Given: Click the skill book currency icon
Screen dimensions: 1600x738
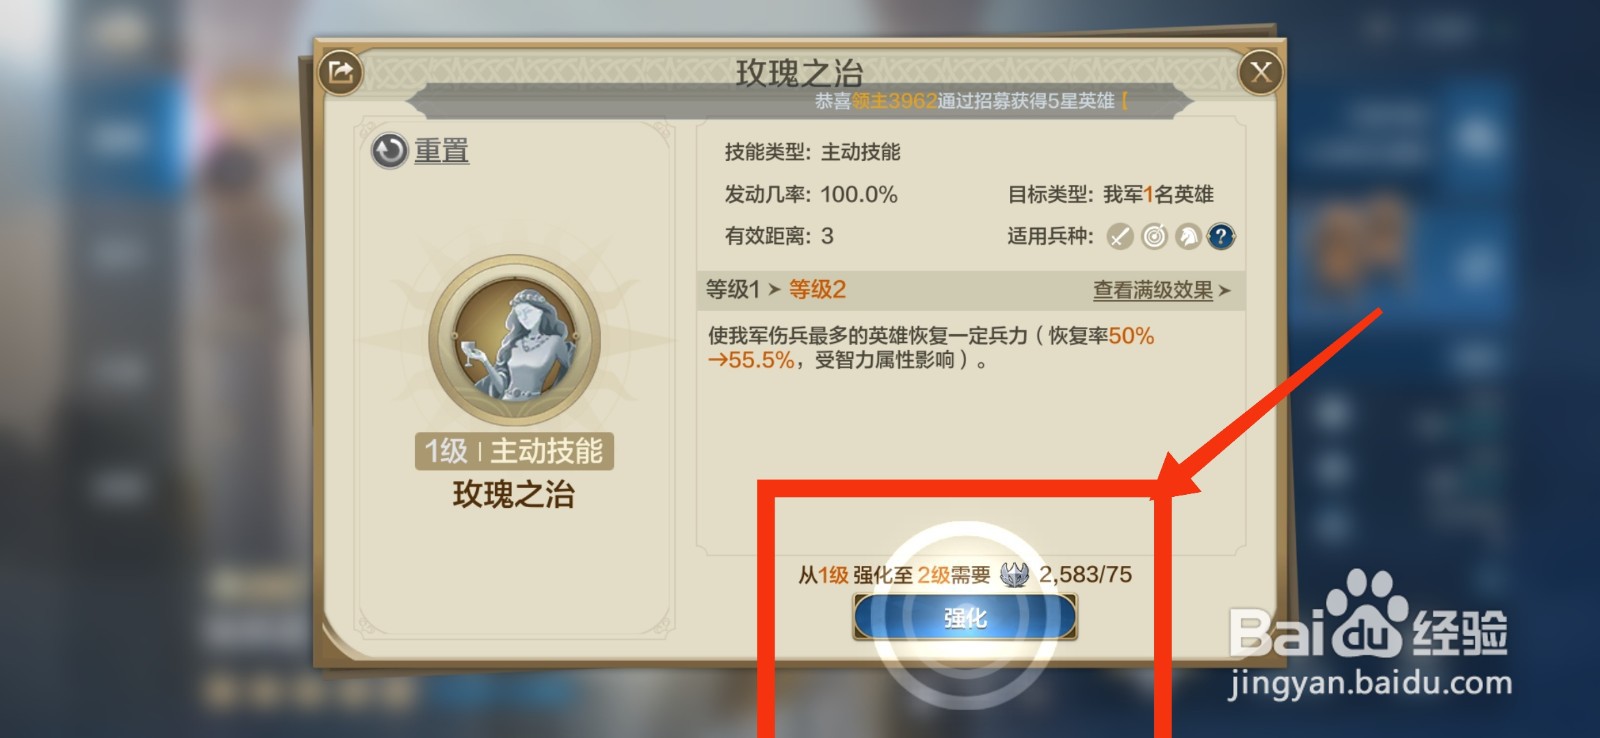Looking at the screenshot, I should (x=1014, y=574).
